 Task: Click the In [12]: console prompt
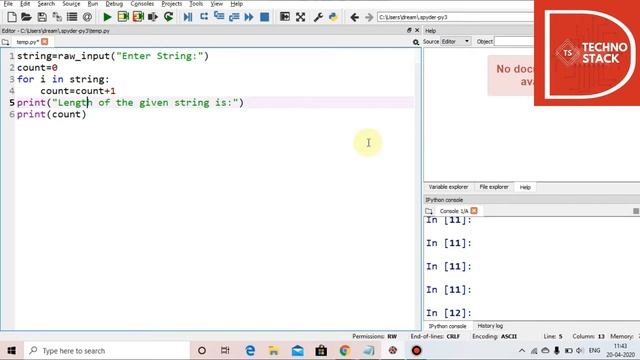click(449, 313)
